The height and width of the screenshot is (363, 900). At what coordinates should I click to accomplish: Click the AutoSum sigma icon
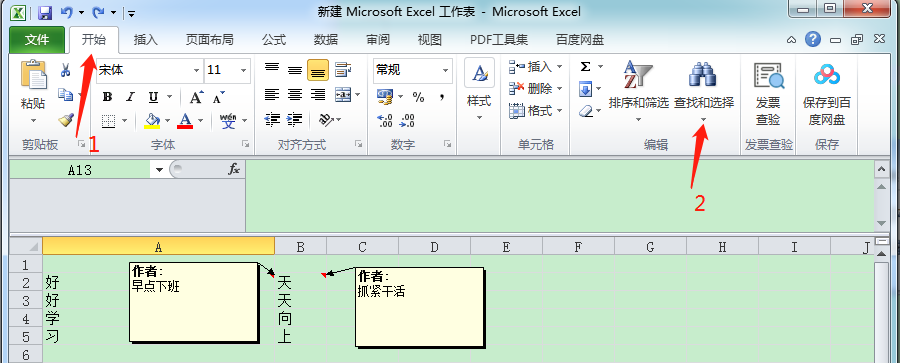(585, 67)
